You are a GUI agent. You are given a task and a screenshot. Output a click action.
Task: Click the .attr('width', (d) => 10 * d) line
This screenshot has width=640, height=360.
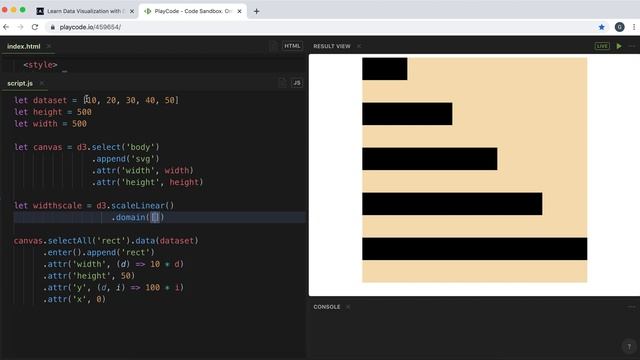[113, 264]
